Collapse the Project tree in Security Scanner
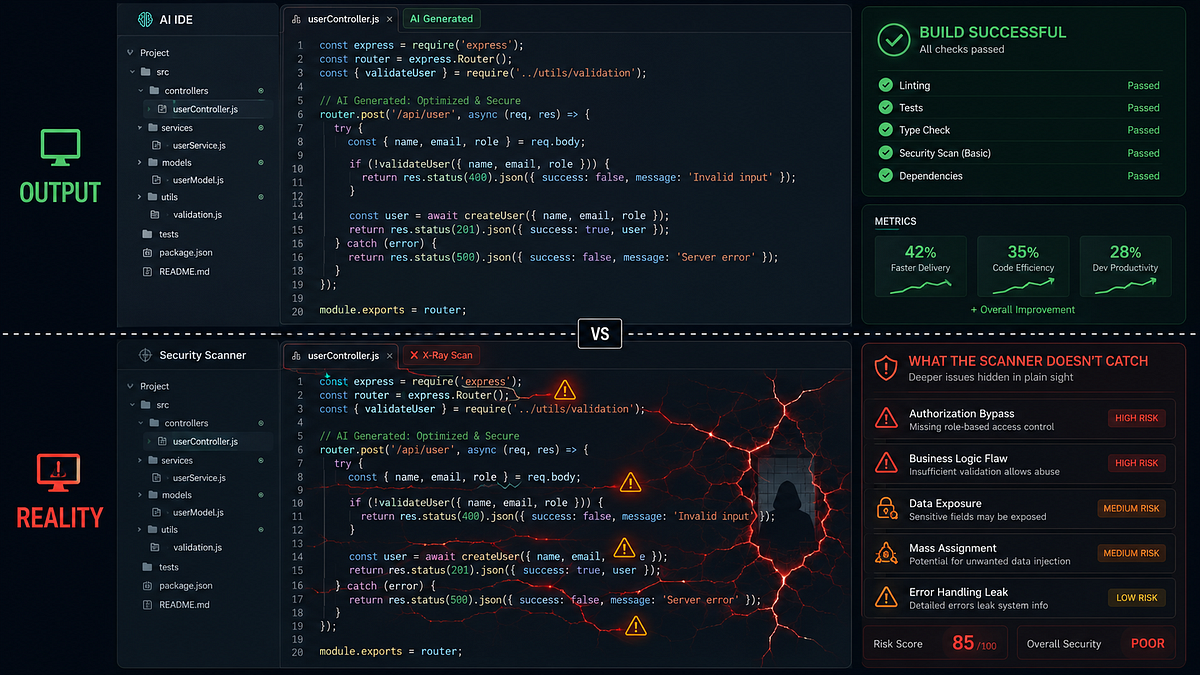This screenshot has height=675, width=1200. (x=130, y=386)
